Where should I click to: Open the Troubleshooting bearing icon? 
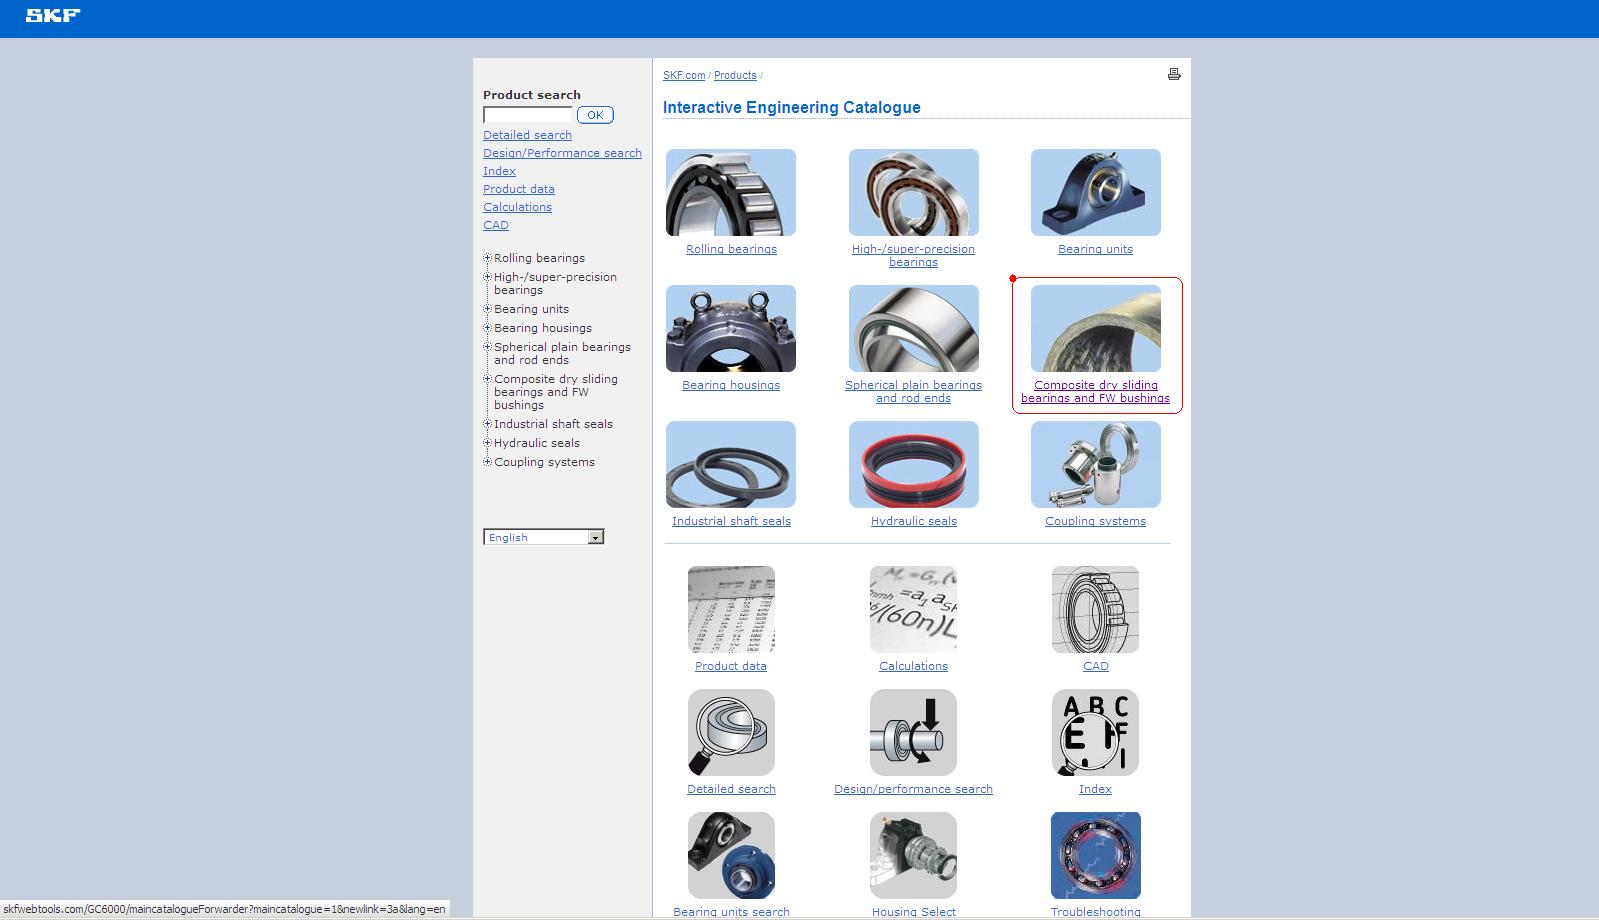(x=1095, y=855)
